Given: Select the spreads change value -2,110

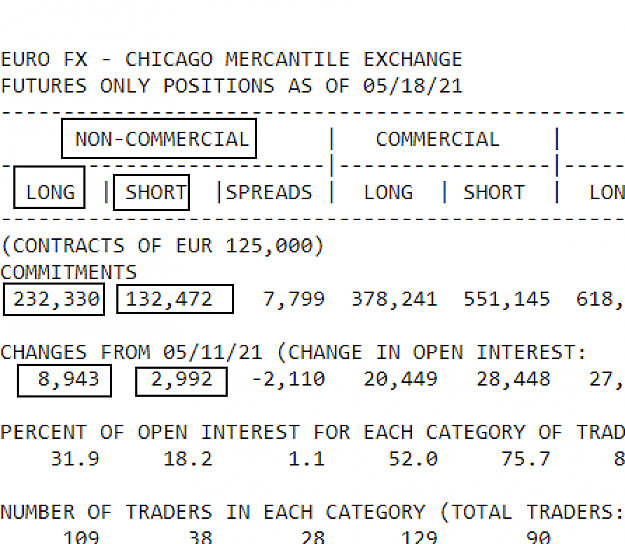Looking at the screenshot, I should click(x=289, y=379).
